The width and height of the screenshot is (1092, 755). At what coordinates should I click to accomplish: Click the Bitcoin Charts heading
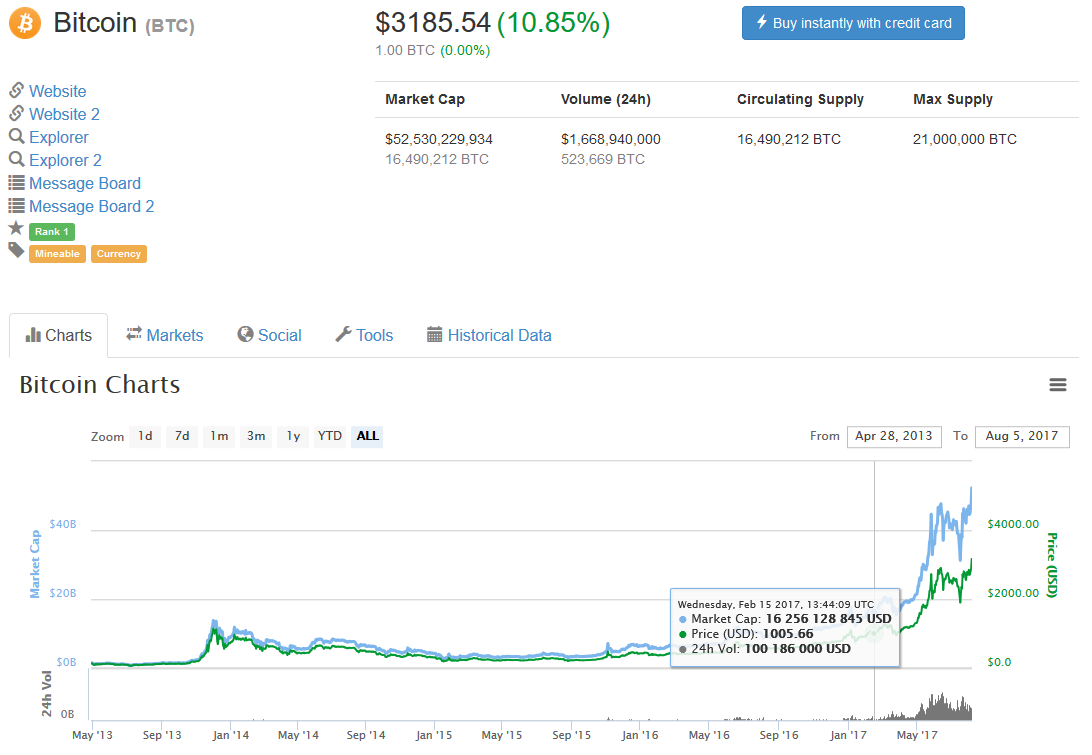click(x=100, y=384)
